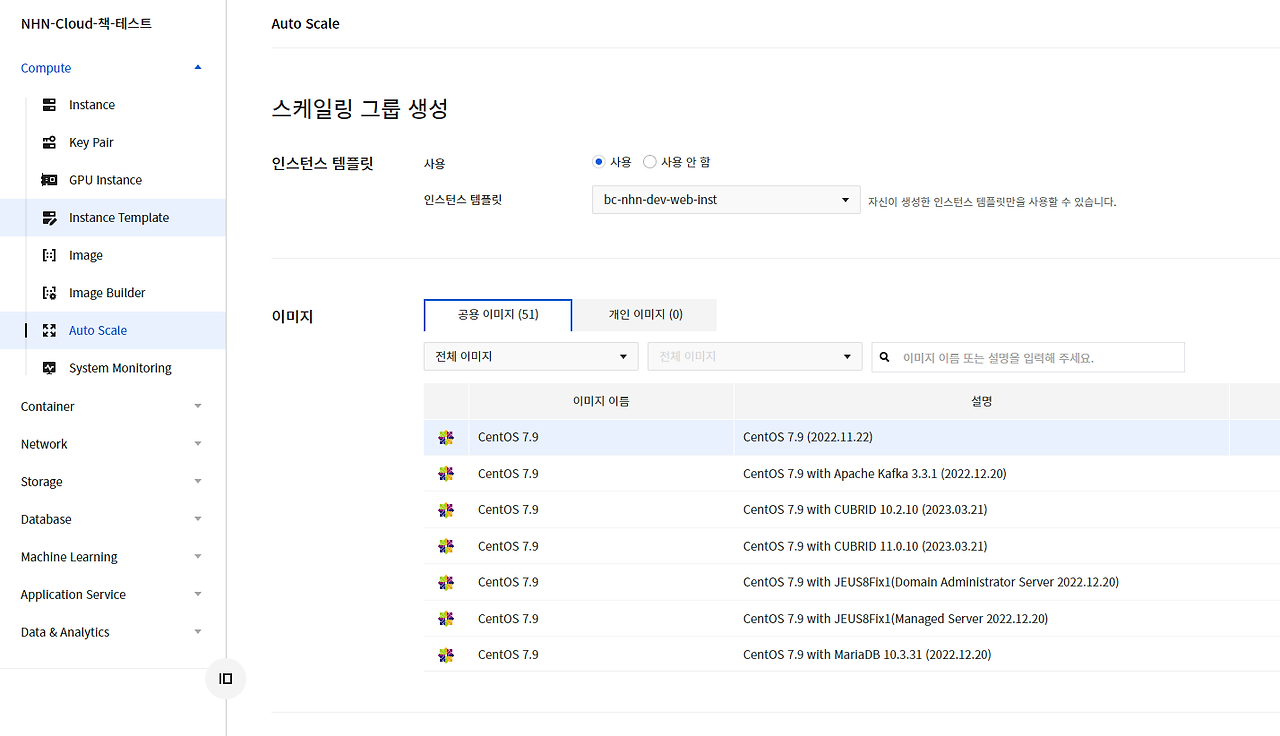
Task: Click the GPU Instance sidebar icon
Action: 49,179
